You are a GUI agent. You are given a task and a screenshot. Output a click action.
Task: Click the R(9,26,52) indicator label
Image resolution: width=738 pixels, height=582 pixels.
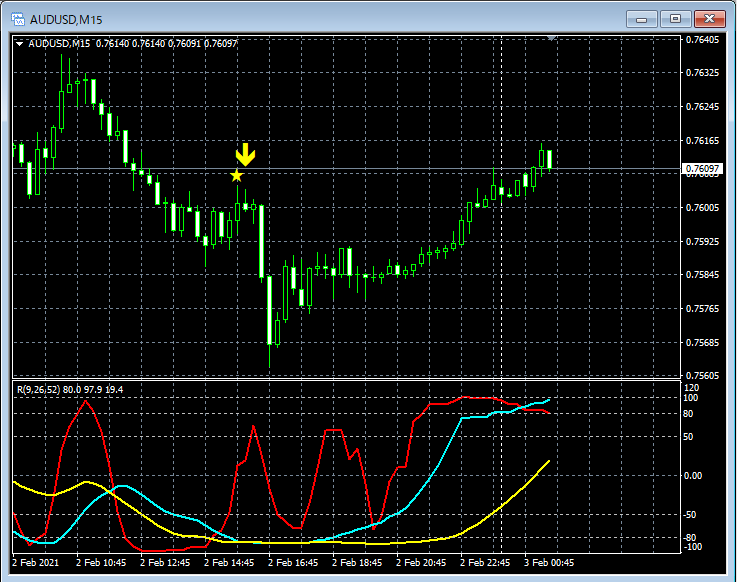70,390
